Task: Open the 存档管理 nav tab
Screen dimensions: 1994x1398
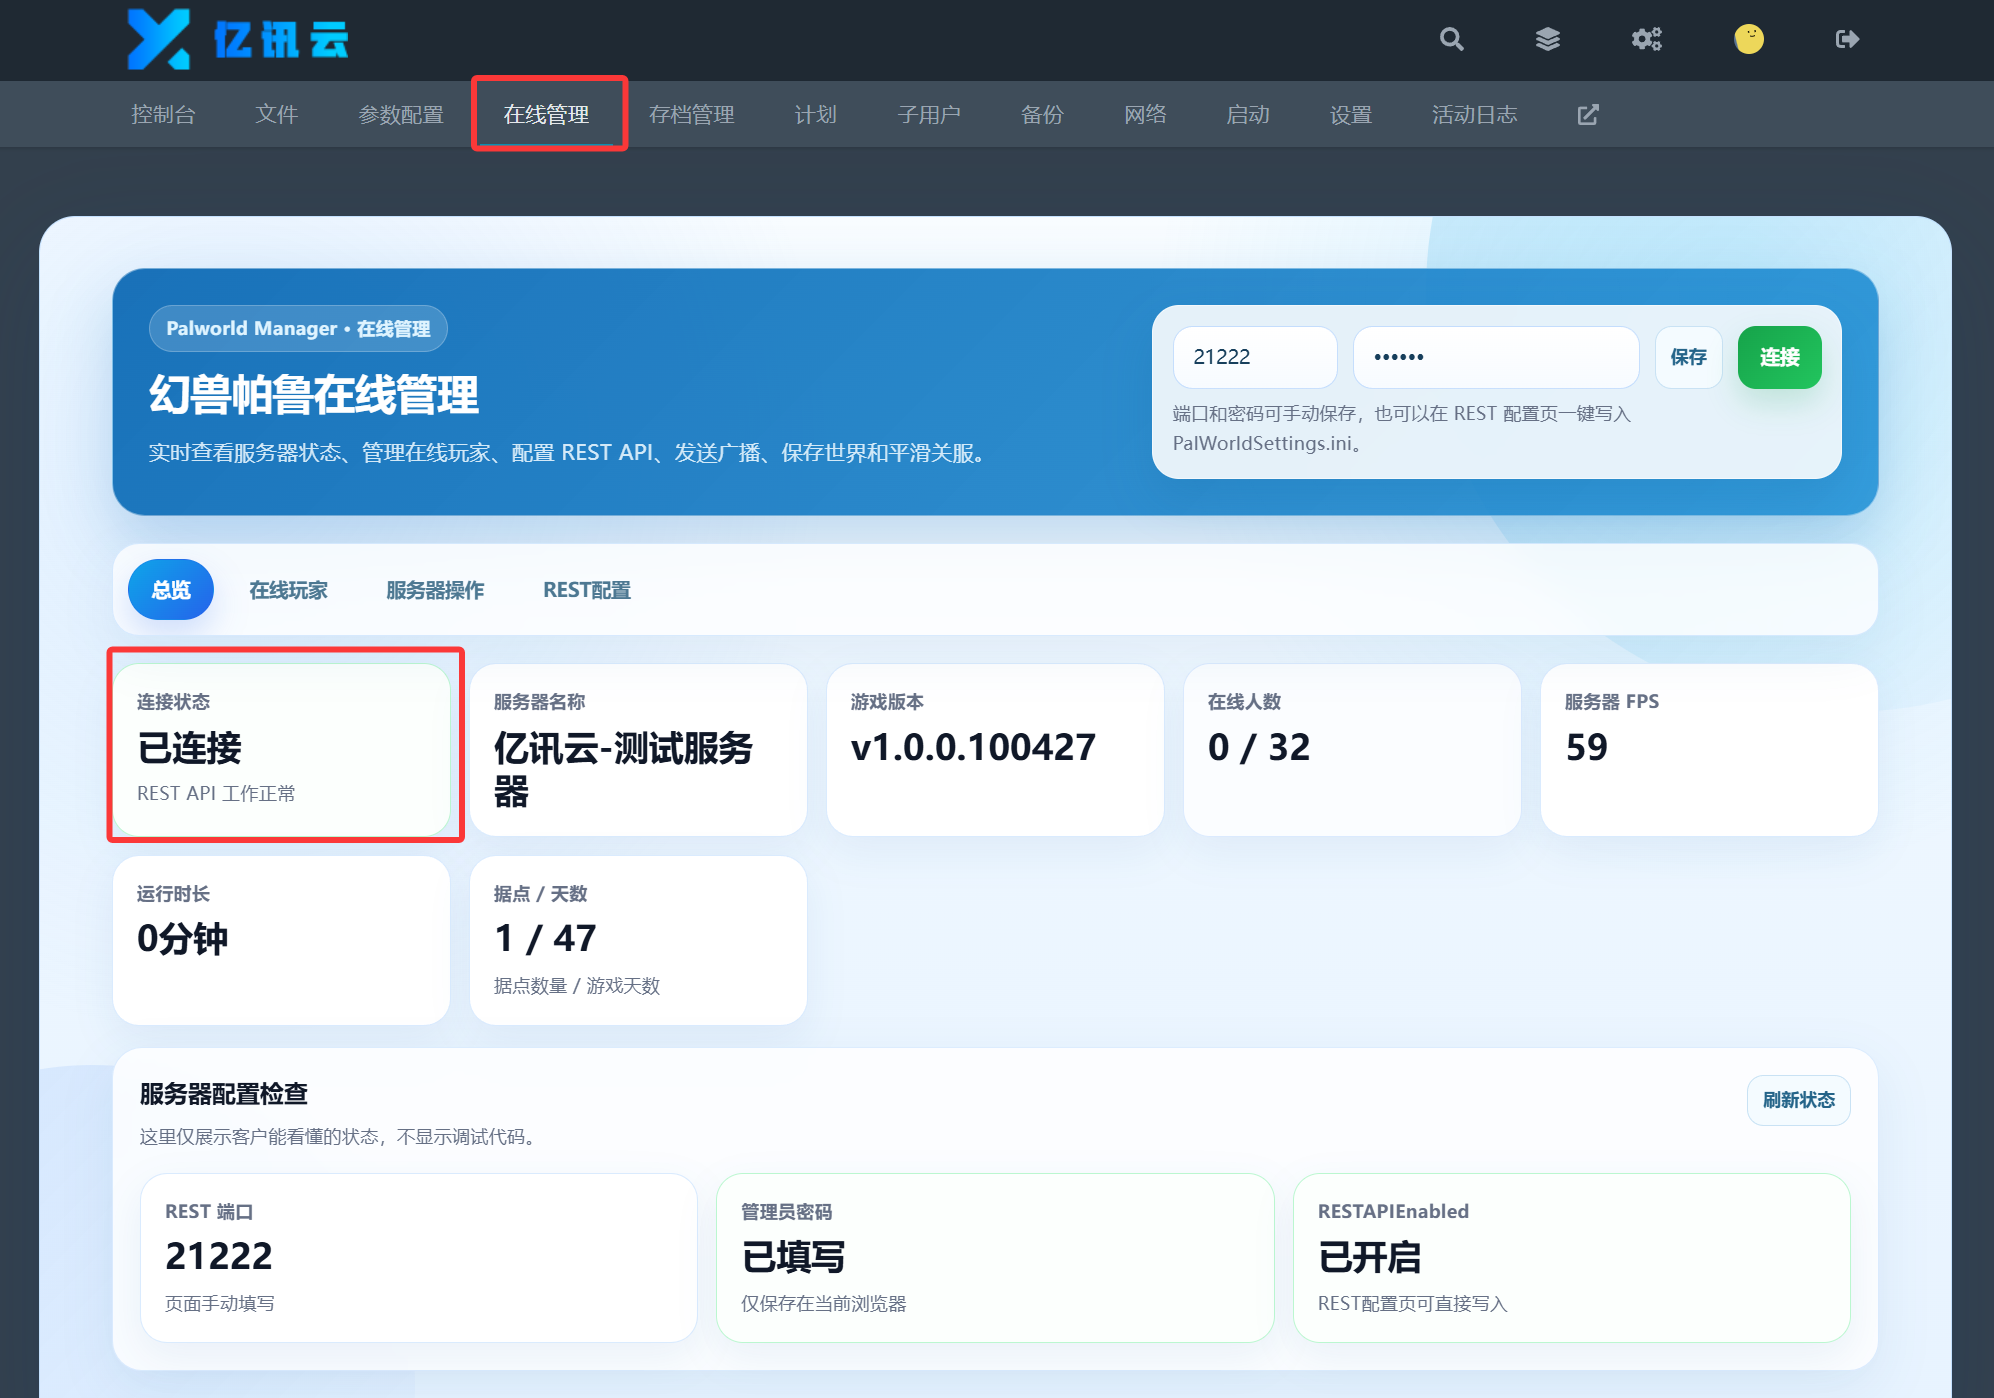Action: 692,115
